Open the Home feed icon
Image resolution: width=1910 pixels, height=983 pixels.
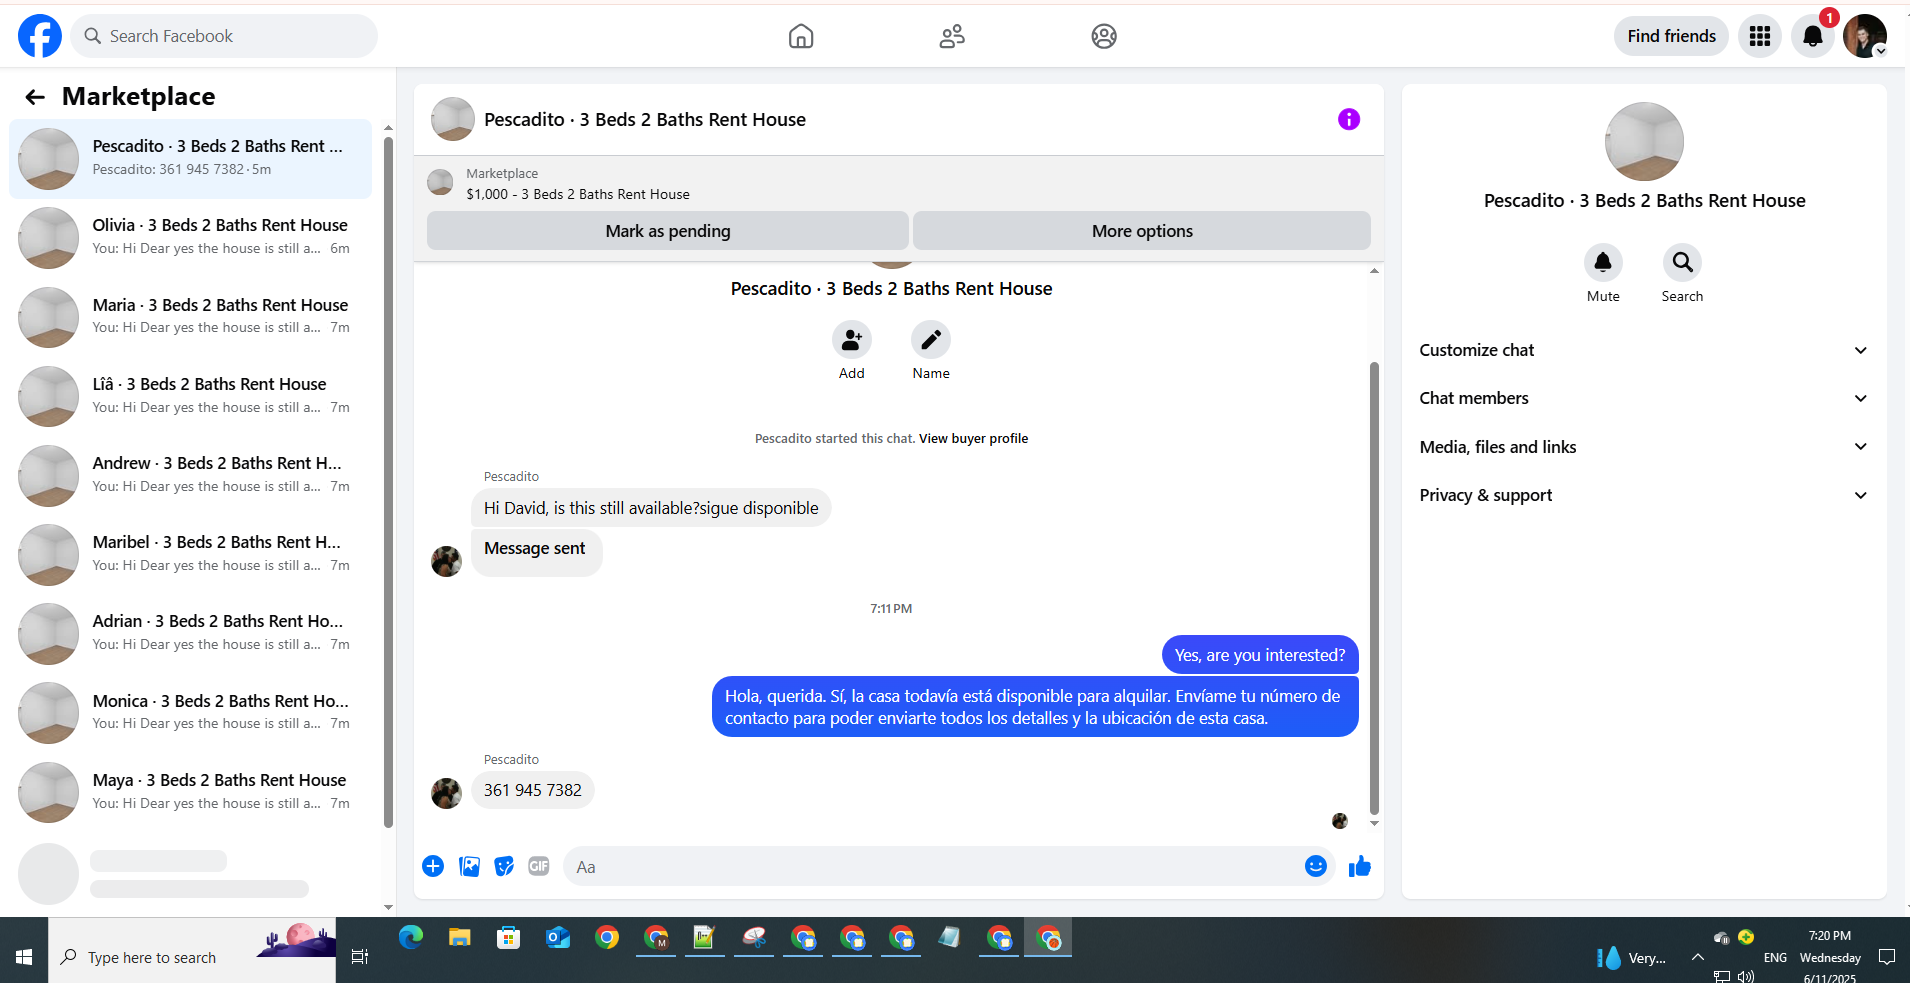click(801, 36)
